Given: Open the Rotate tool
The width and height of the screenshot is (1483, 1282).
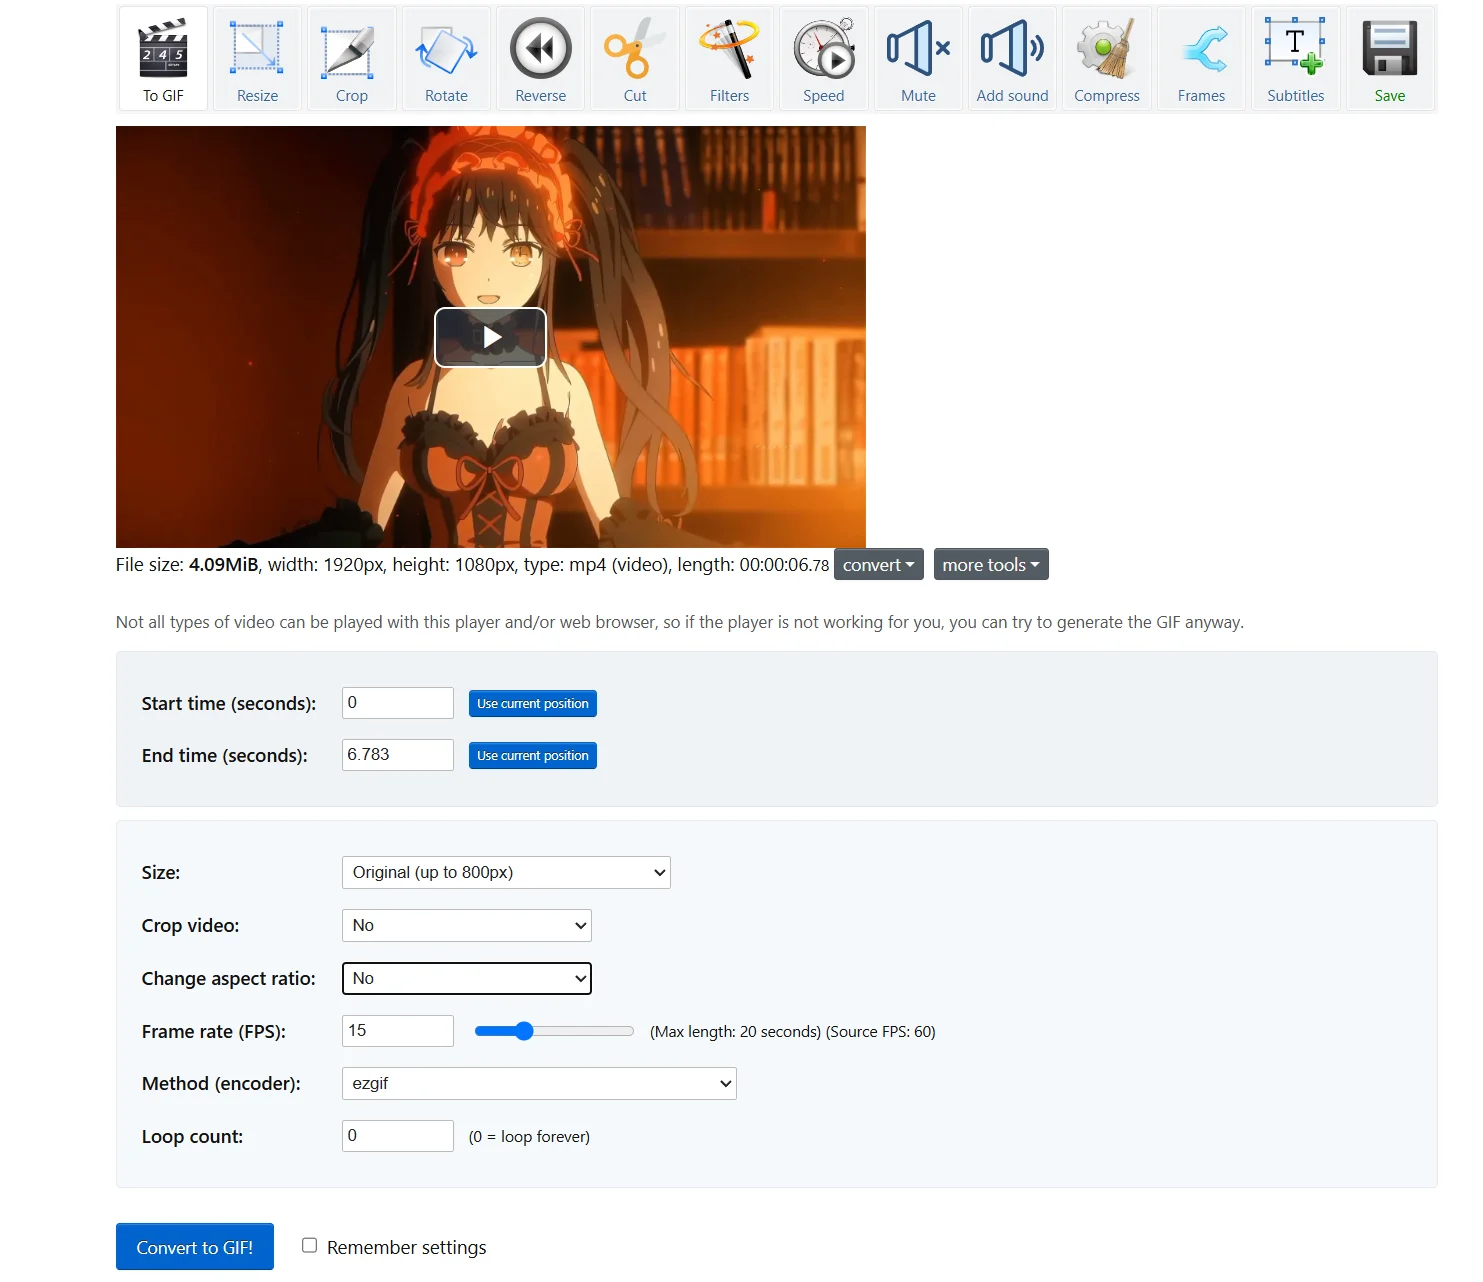Looking at the screenshot, I should click(x=446, y=59).
